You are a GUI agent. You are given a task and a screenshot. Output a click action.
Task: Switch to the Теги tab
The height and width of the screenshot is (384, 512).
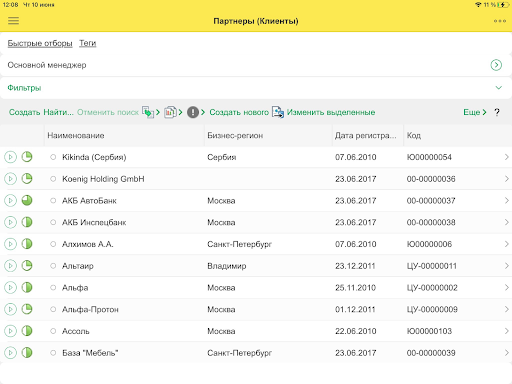(88, 43)
